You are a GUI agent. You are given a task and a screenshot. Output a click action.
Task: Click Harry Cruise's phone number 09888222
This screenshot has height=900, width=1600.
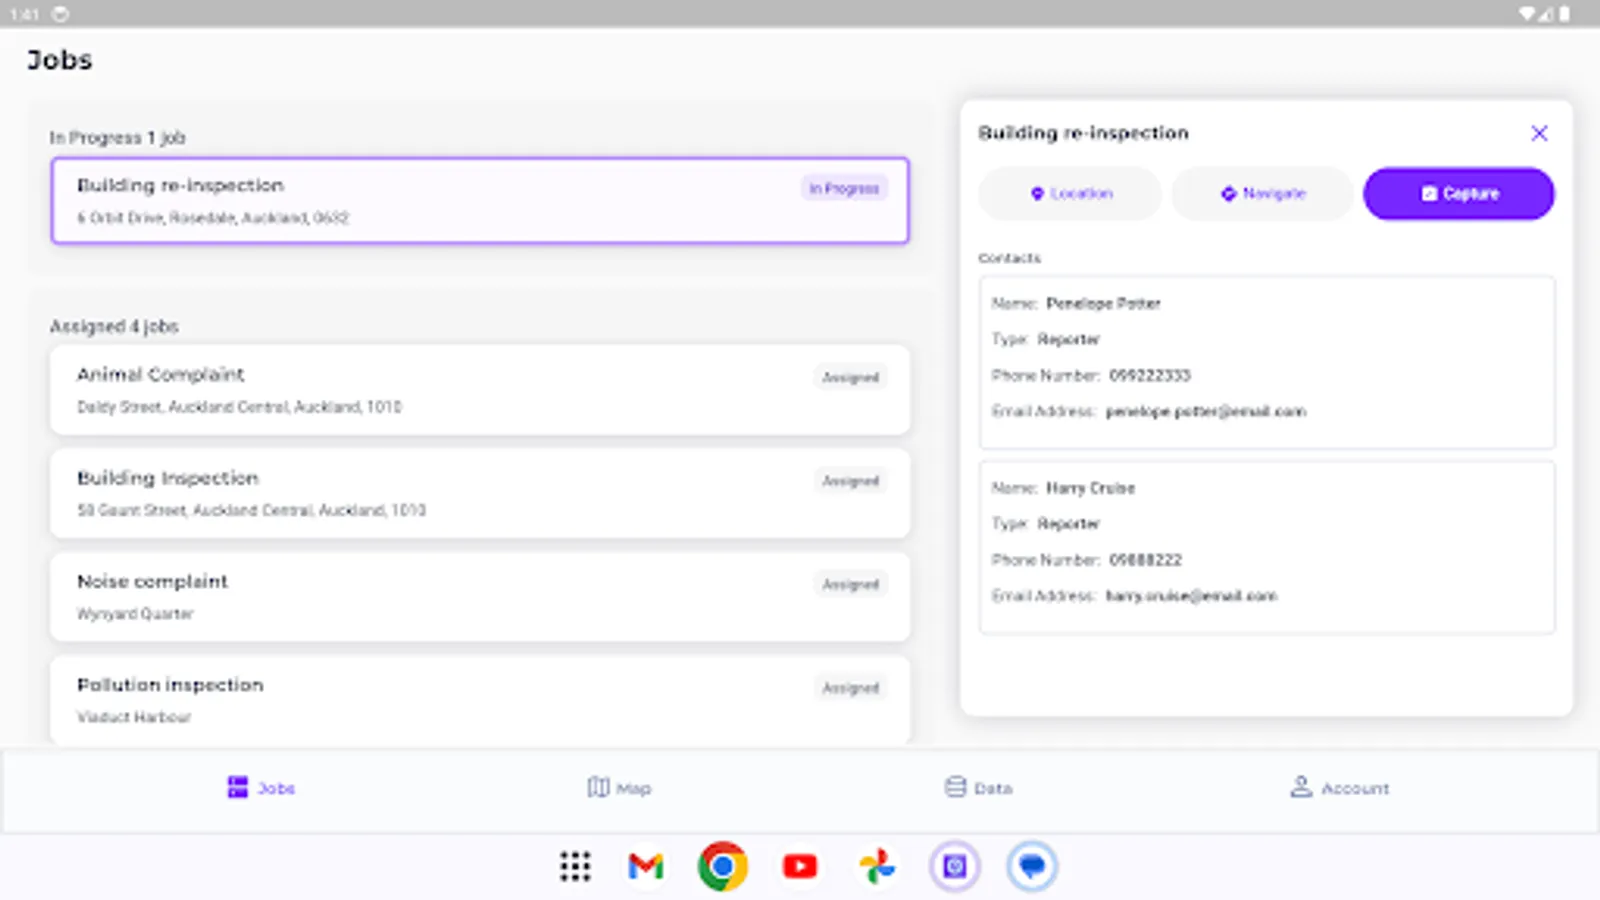click(1148, 560)
